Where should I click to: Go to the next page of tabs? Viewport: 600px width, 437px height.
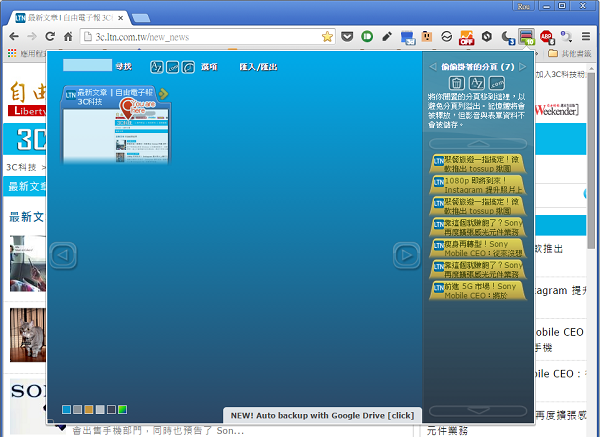pyautogui.click(x=406, y=256)
